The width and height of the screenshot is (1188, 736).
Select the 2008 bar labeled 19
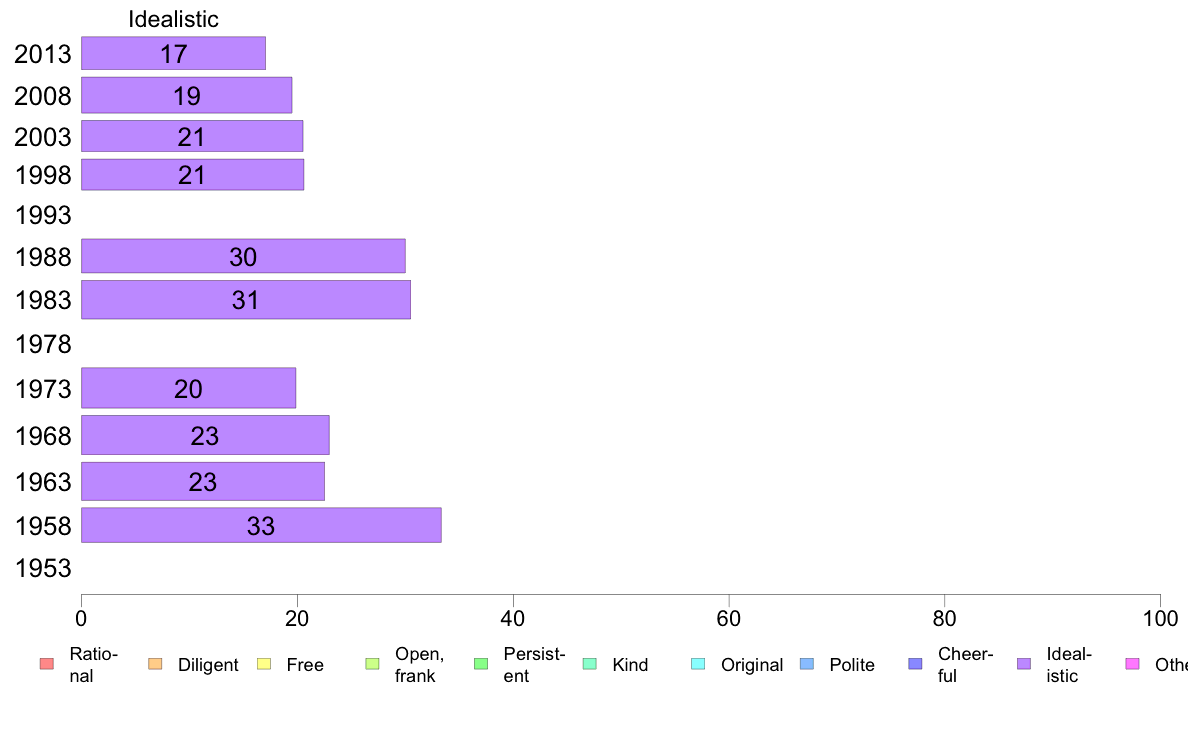pos(186,95)
